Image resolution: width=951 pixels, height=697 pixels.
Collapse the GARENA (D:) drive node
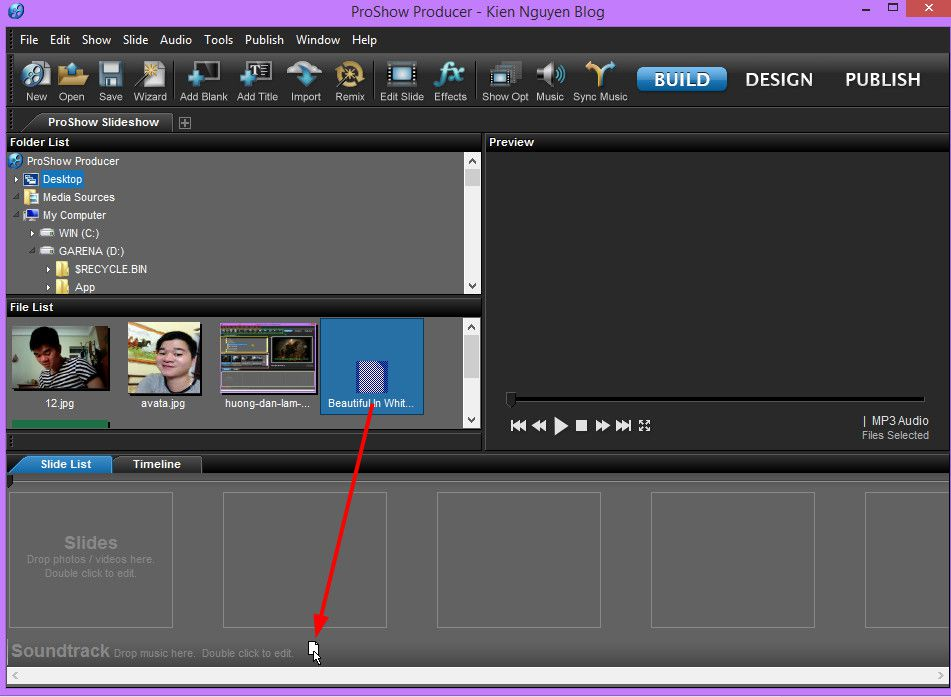[32, 251]
